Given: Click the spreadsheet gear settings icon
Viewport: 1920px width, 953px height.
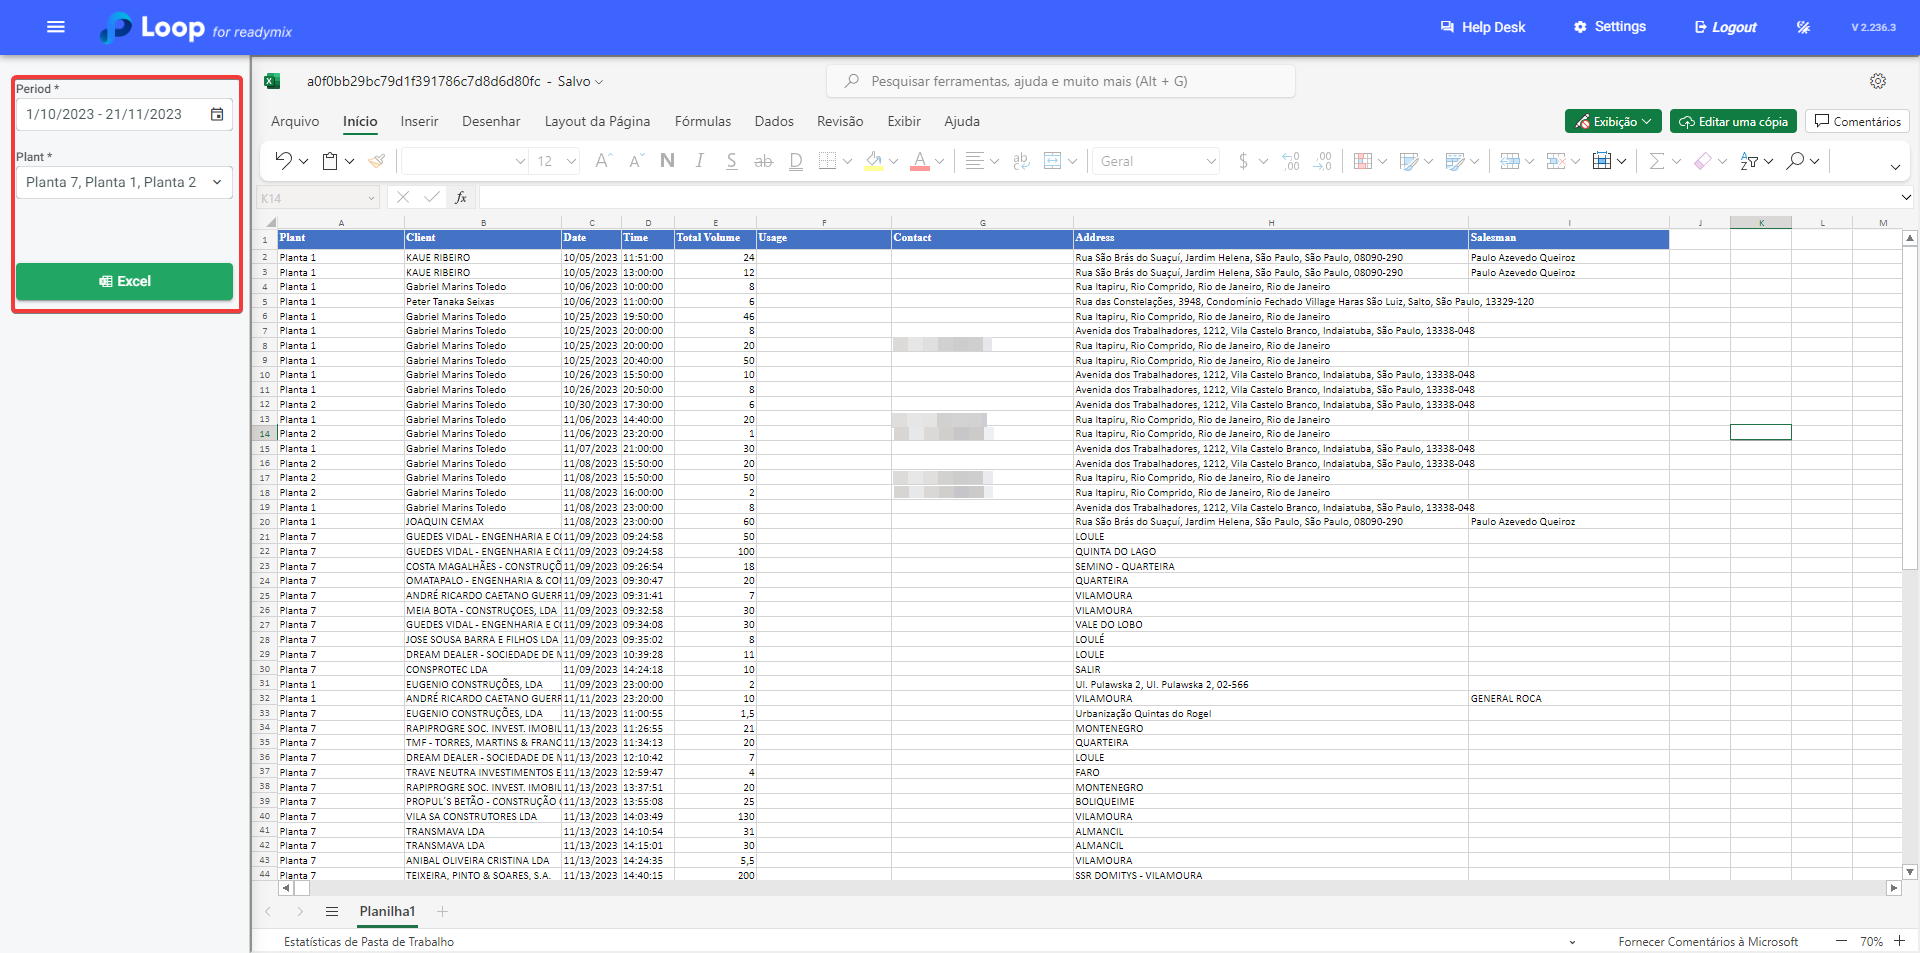Looking at the screenshot, I should pos(1878,81).
